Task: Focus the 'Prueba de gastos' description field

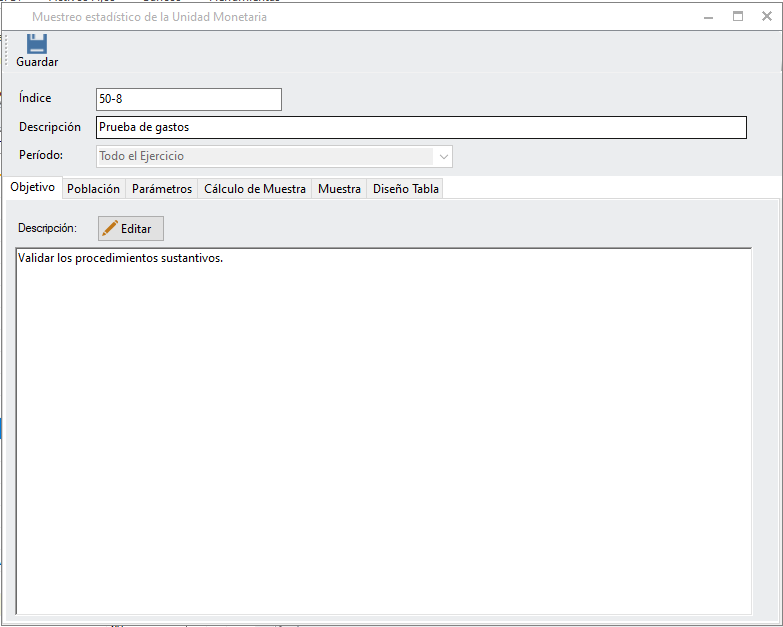Action: coord(420,127)
